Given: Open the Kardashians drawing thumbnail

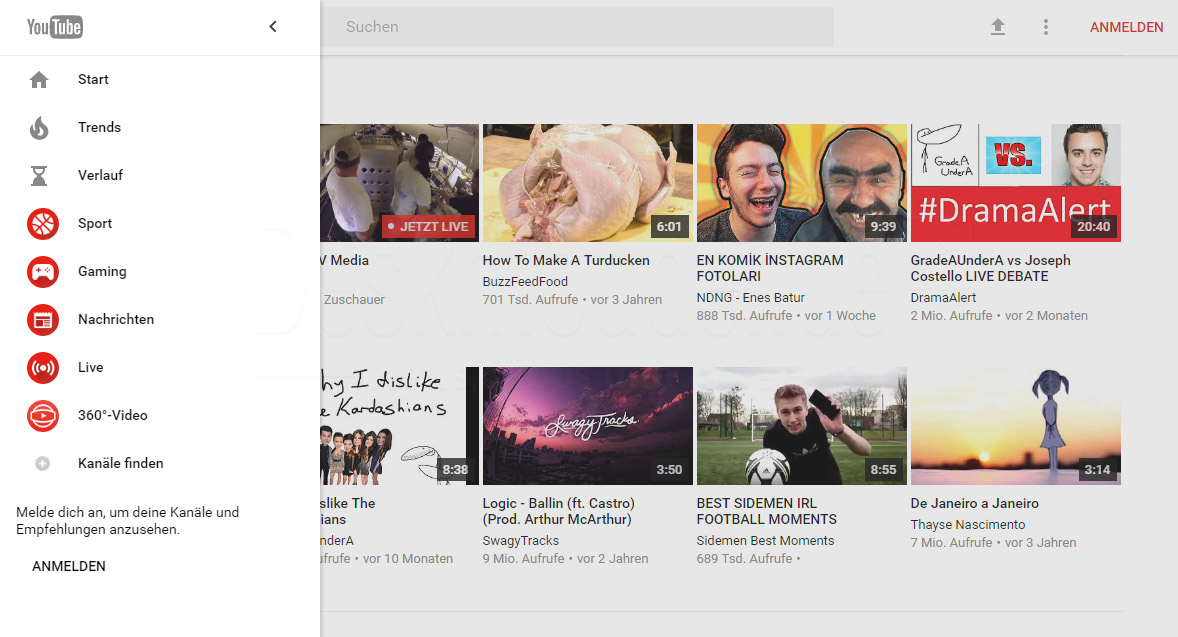Looking at the screenshot, I should pyautogui.click(x=400, y=426).
